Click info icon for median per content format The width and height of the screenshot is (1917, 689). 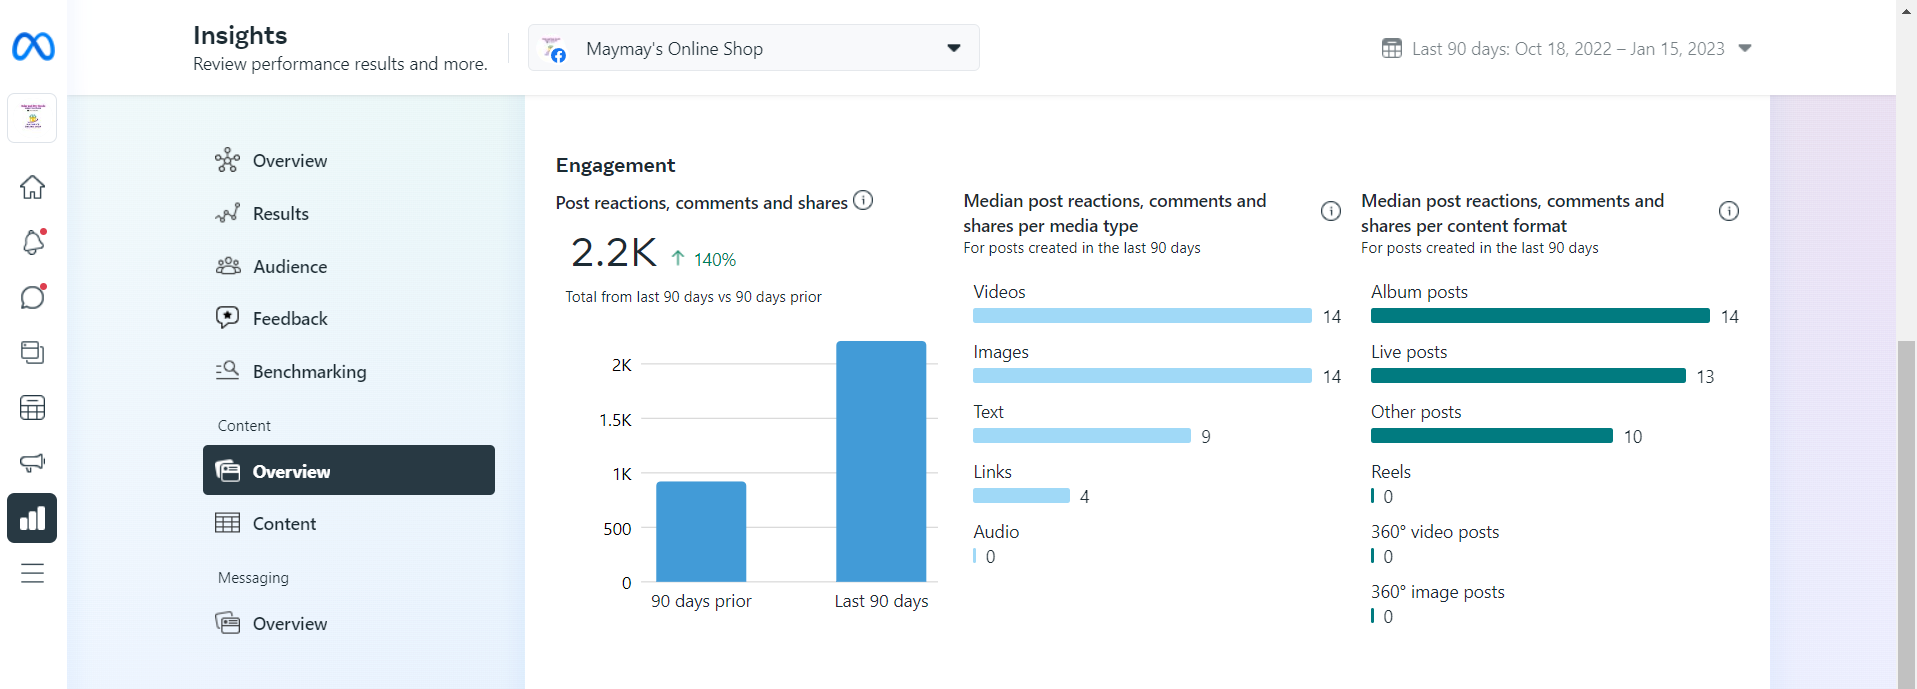[x=1728, y=211]
